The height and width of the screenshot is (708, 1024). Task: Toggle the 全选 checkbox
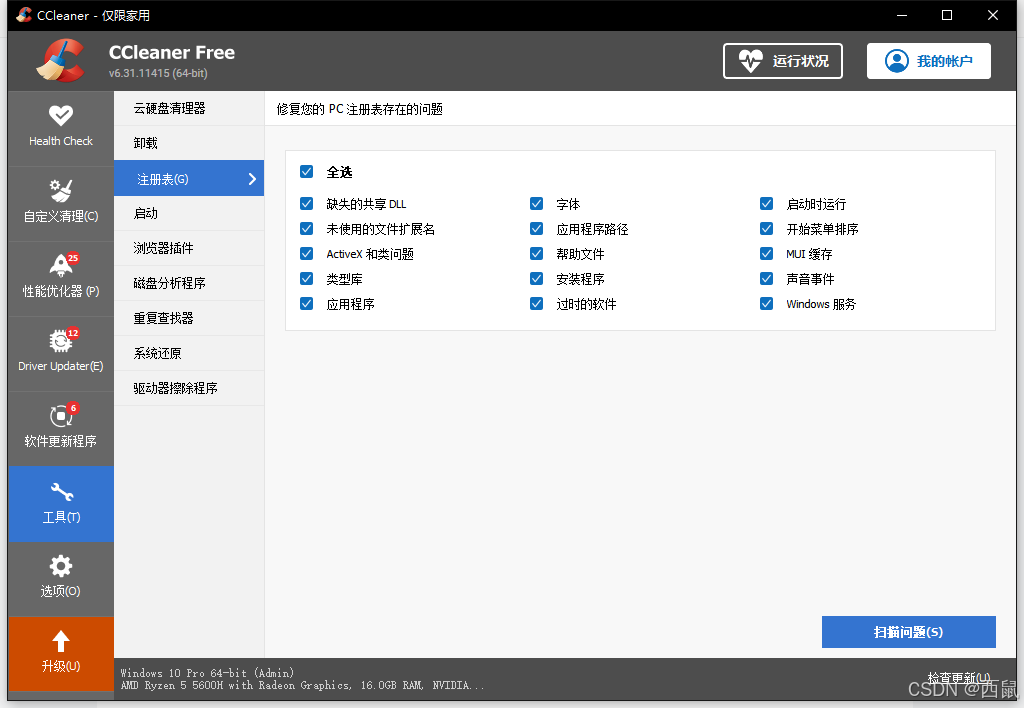click(x=306, y=172)
